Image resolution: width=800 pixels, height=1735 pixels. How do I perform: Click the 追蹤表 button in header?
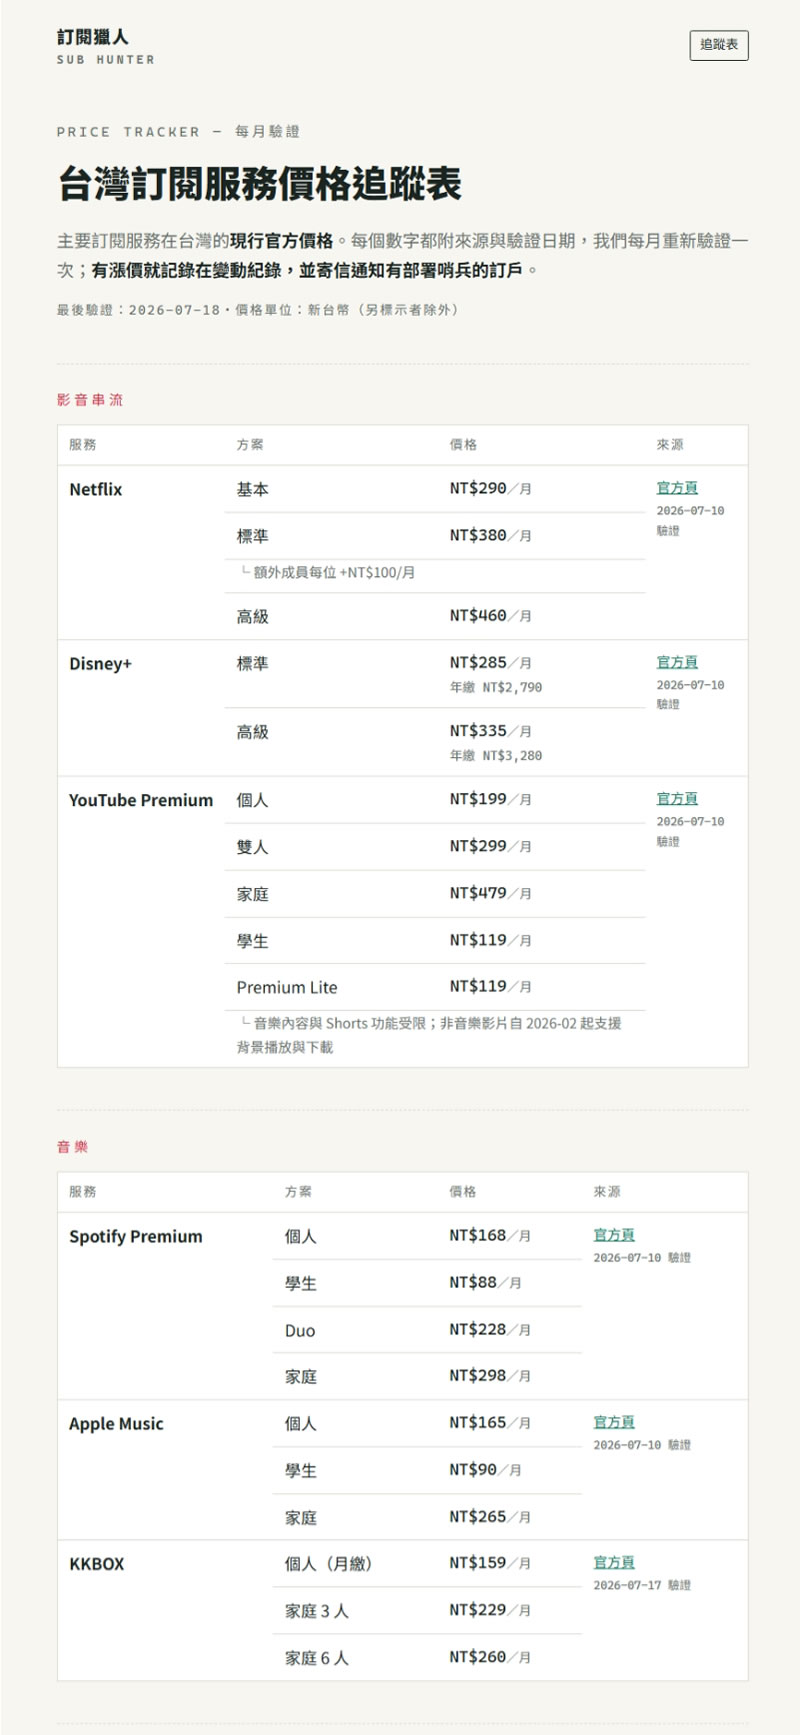tap(719, 45)
